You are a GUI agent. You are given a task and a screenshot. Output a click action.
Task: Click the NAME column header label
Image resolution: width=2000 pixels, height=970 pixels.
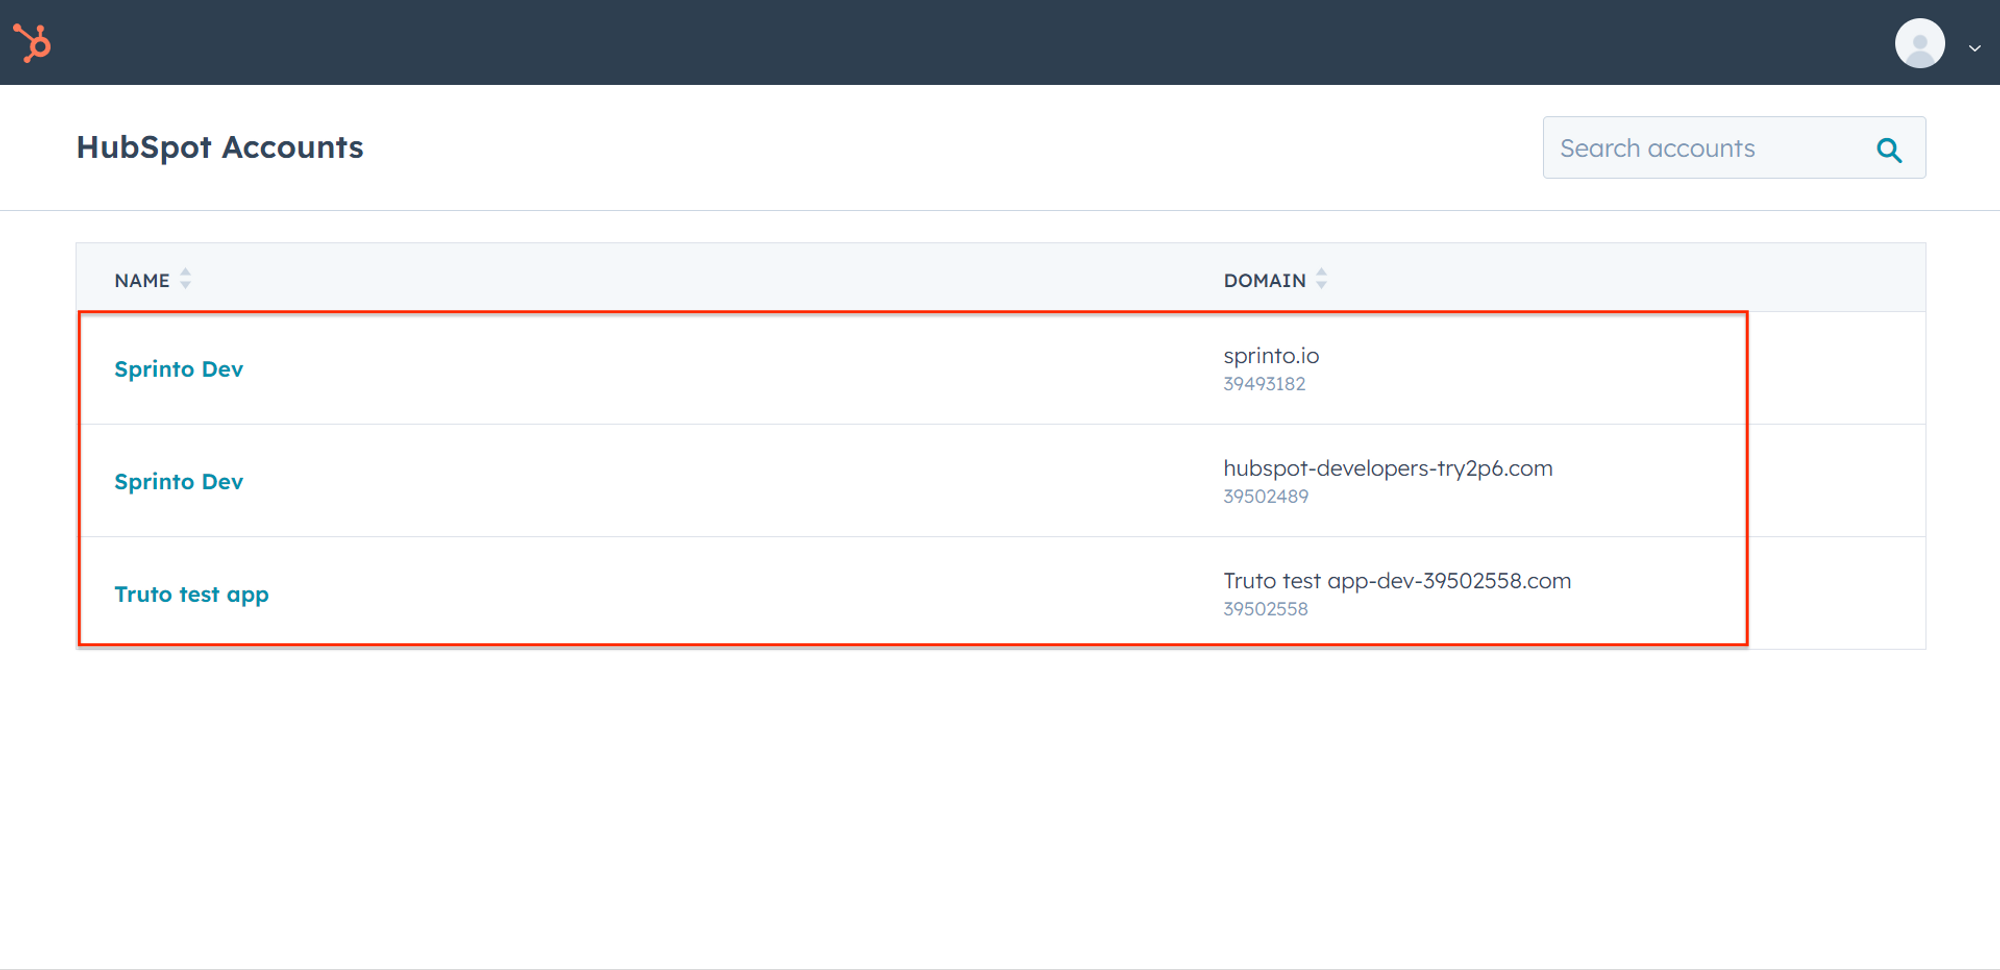[142, 280]
